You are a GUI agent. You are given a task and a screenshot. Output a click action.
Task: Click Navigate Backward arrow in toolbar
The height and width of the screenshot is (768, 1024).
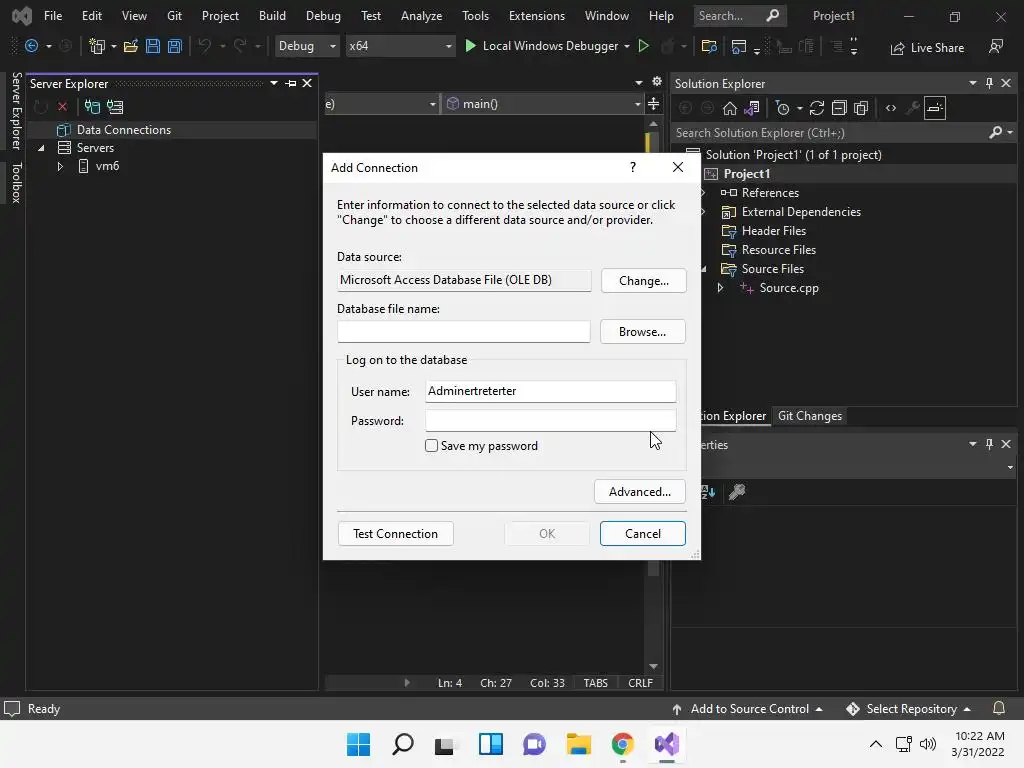(31, 46)
